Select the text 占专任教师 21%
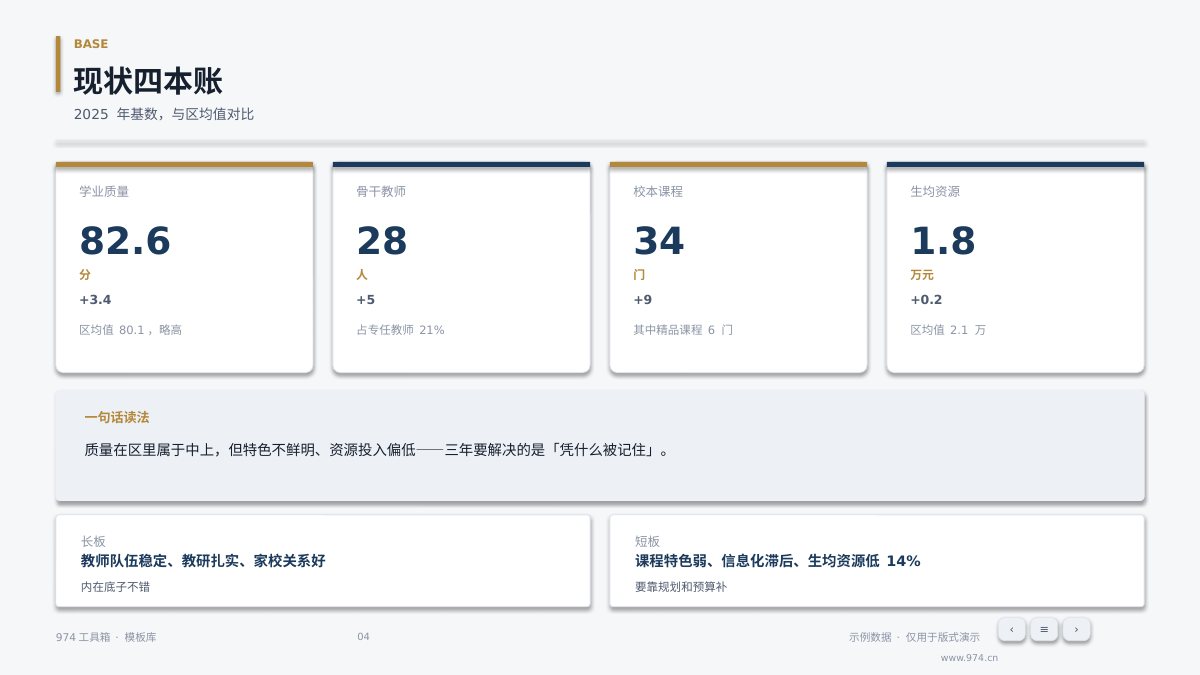1200x675 pixels. click(401, 330)
